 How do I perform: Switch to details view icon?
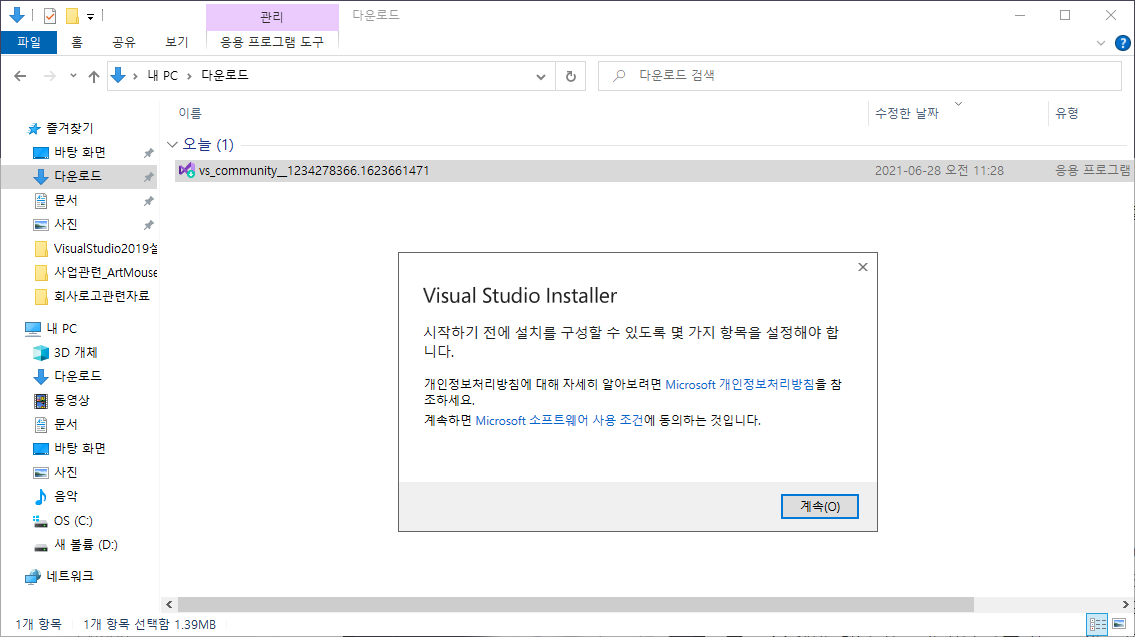tap(1097, 624)
